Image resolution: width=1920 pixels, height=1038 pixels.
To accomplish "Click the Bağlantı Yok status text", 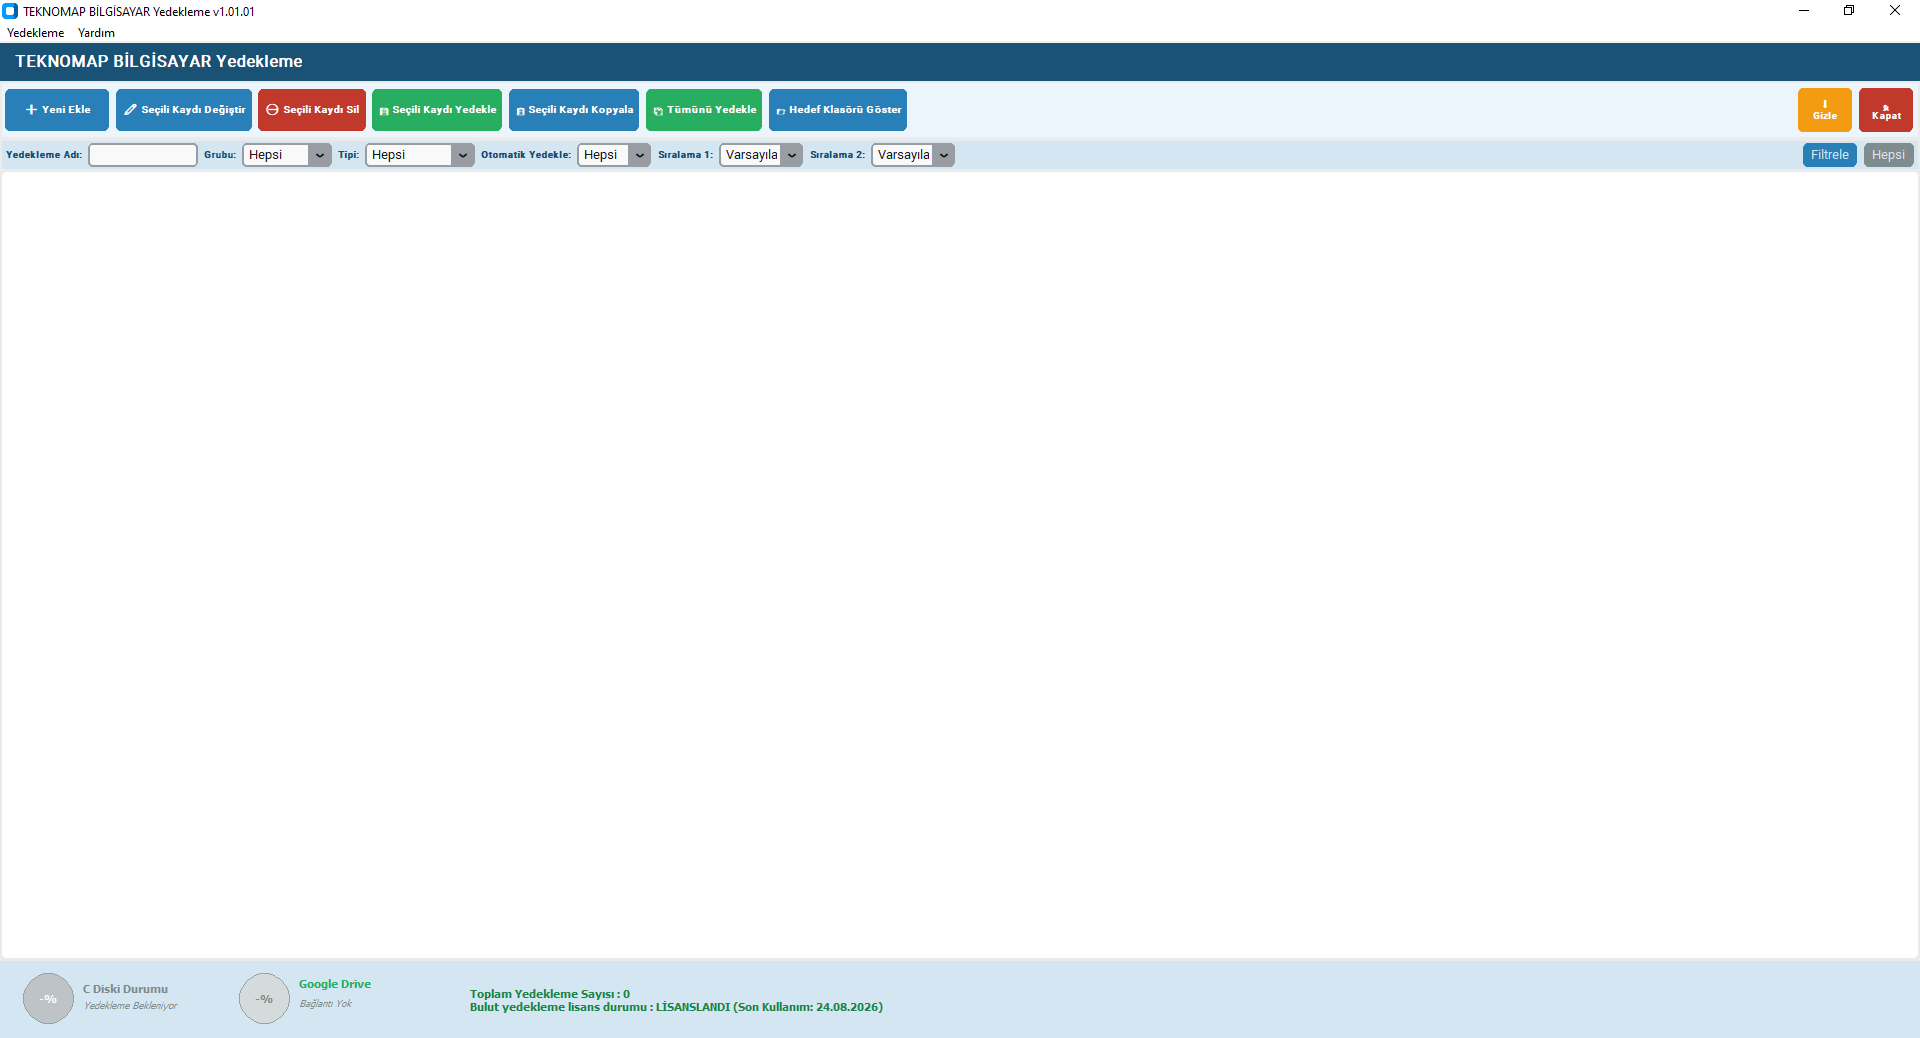I will point(326,1004).
